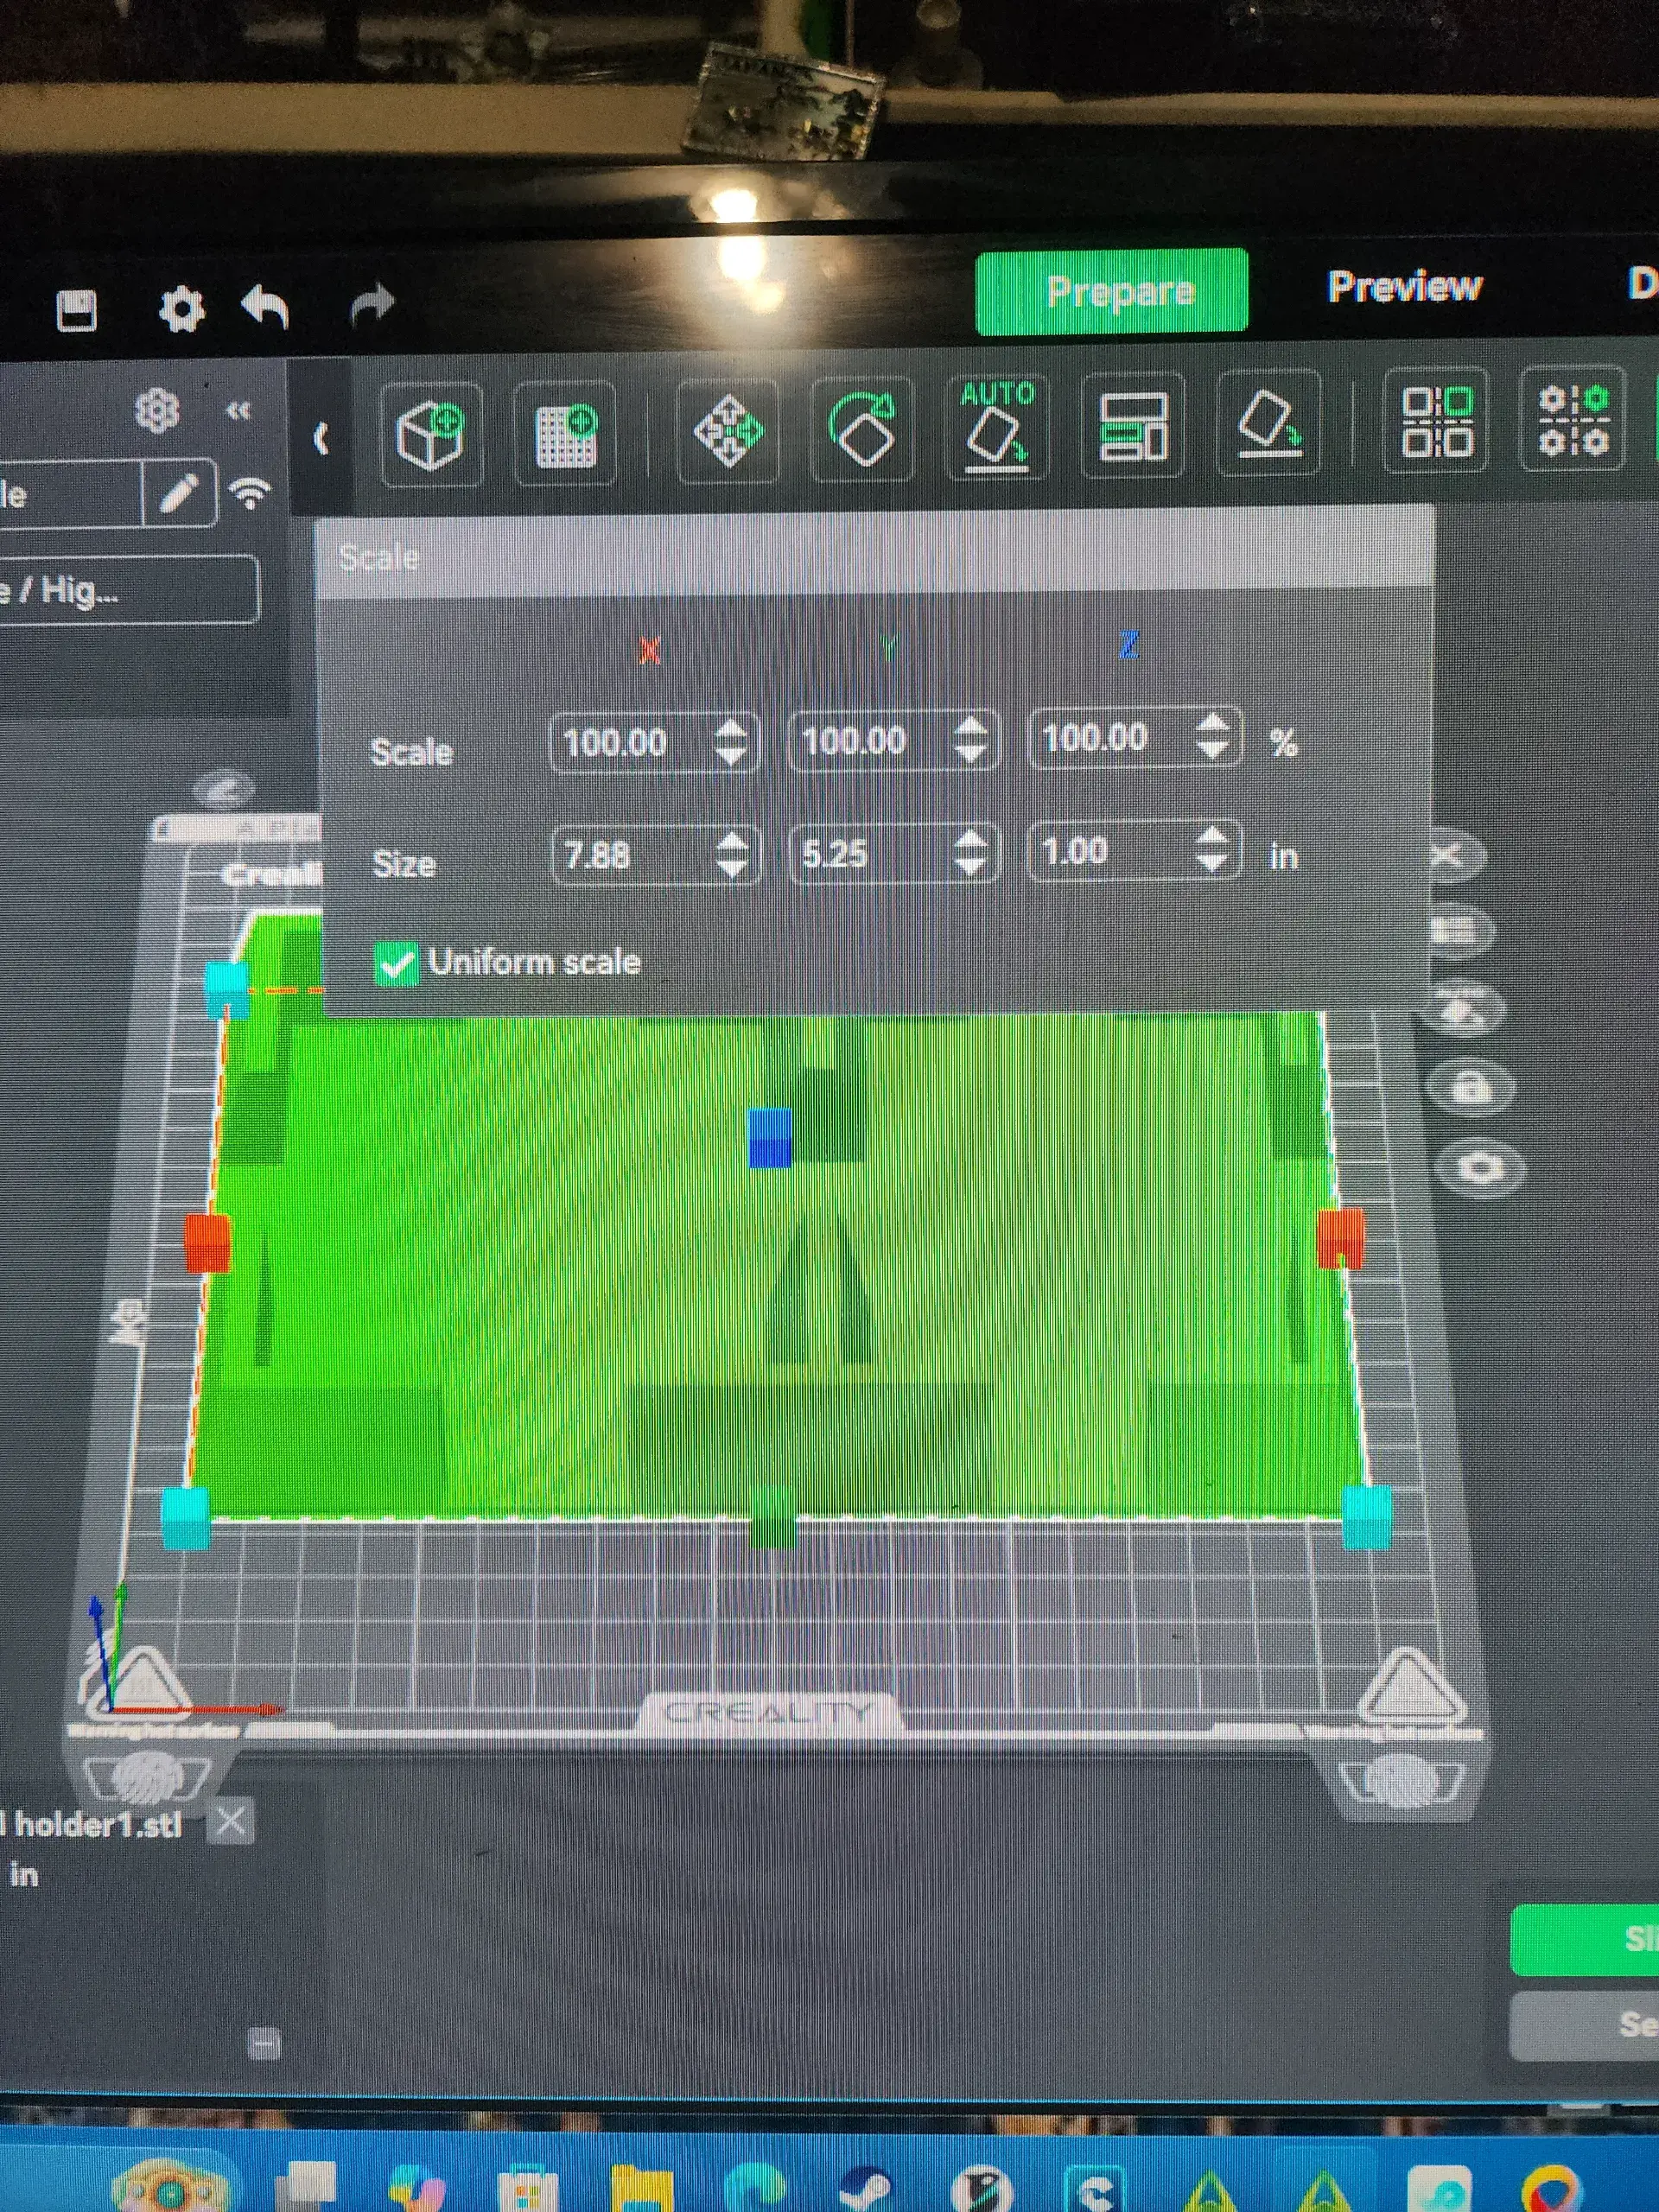1659x2212 pixels.
Task: Click the save project icon
Action: pos(76,311)
